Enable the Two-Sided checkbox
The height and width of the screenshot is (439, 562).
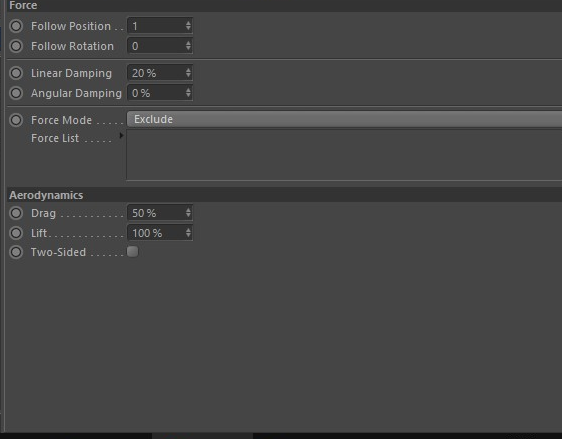click(133, 252)
